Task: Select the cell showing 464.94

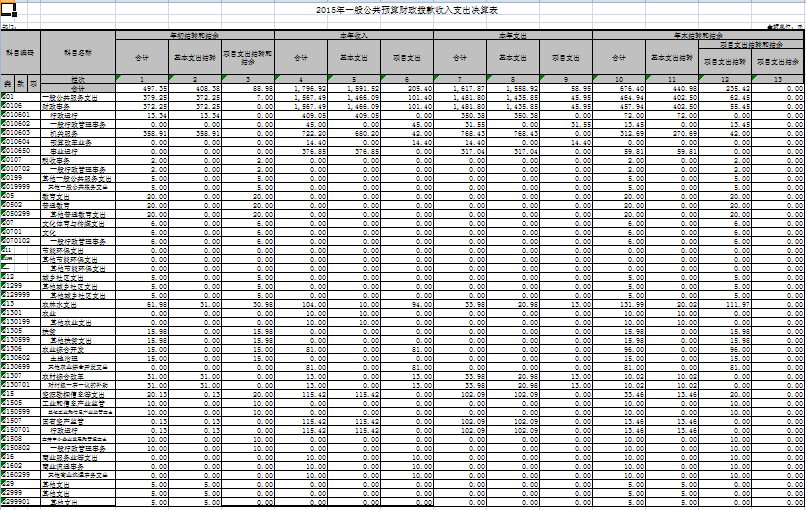Action: (x=619, y=97)
